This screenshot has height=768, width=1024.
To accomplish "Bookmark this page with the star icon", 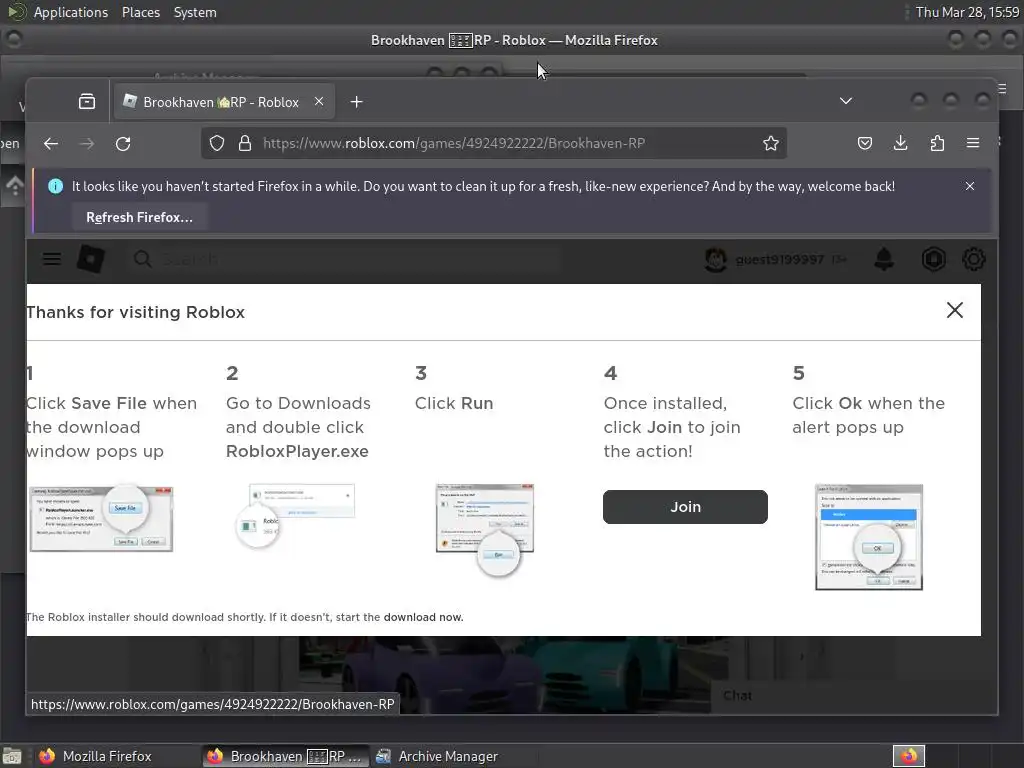I will click(771, 144).
